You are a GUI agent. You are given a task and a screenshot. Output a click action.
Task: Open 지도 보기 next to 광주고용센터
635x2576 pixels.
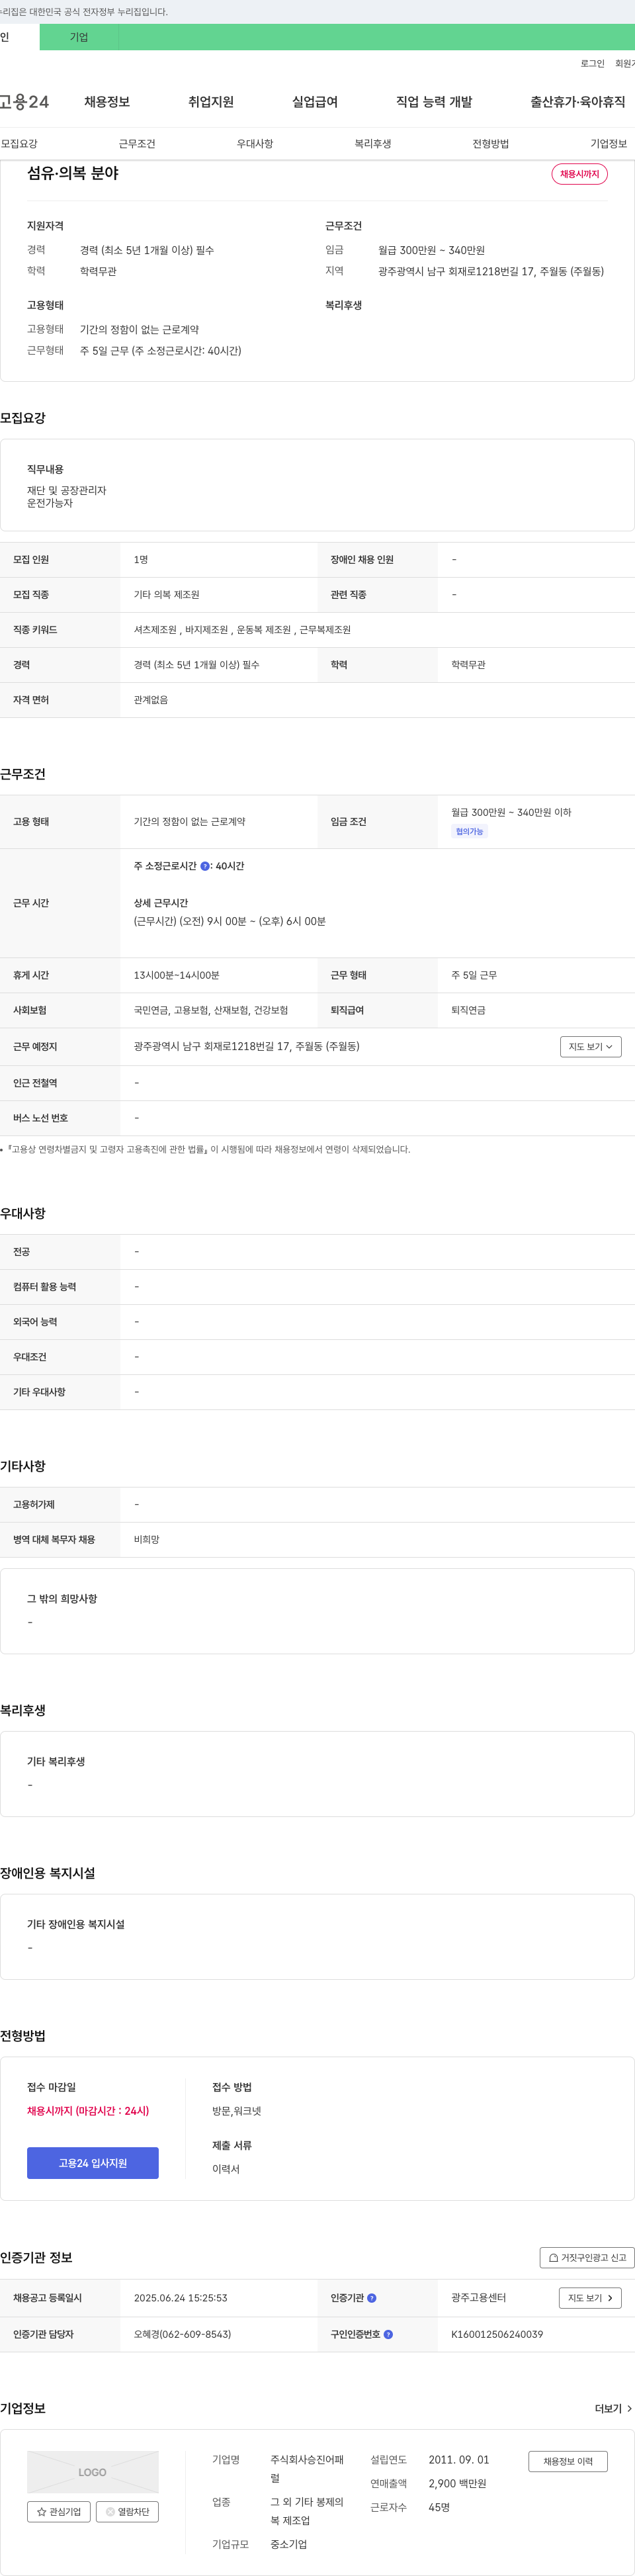[x=590, y=2298]
